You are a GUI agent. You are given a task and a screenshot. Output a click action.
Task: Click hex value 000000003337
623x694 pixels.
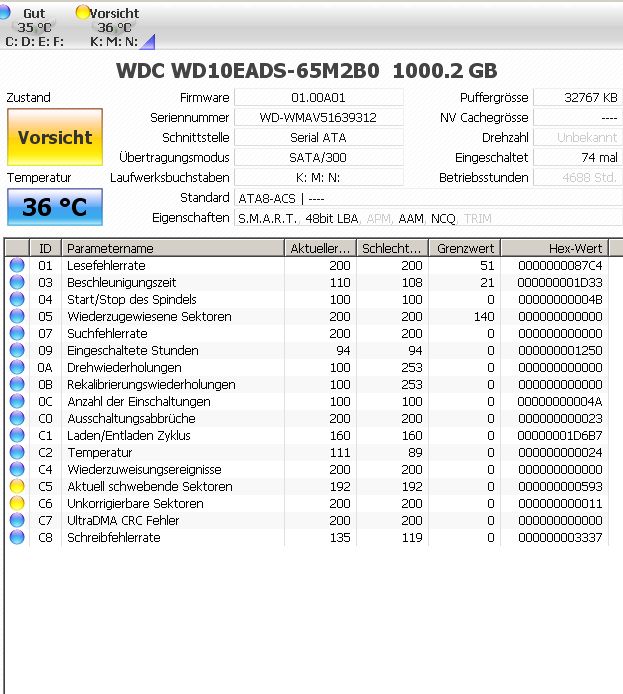coord(560,537)
